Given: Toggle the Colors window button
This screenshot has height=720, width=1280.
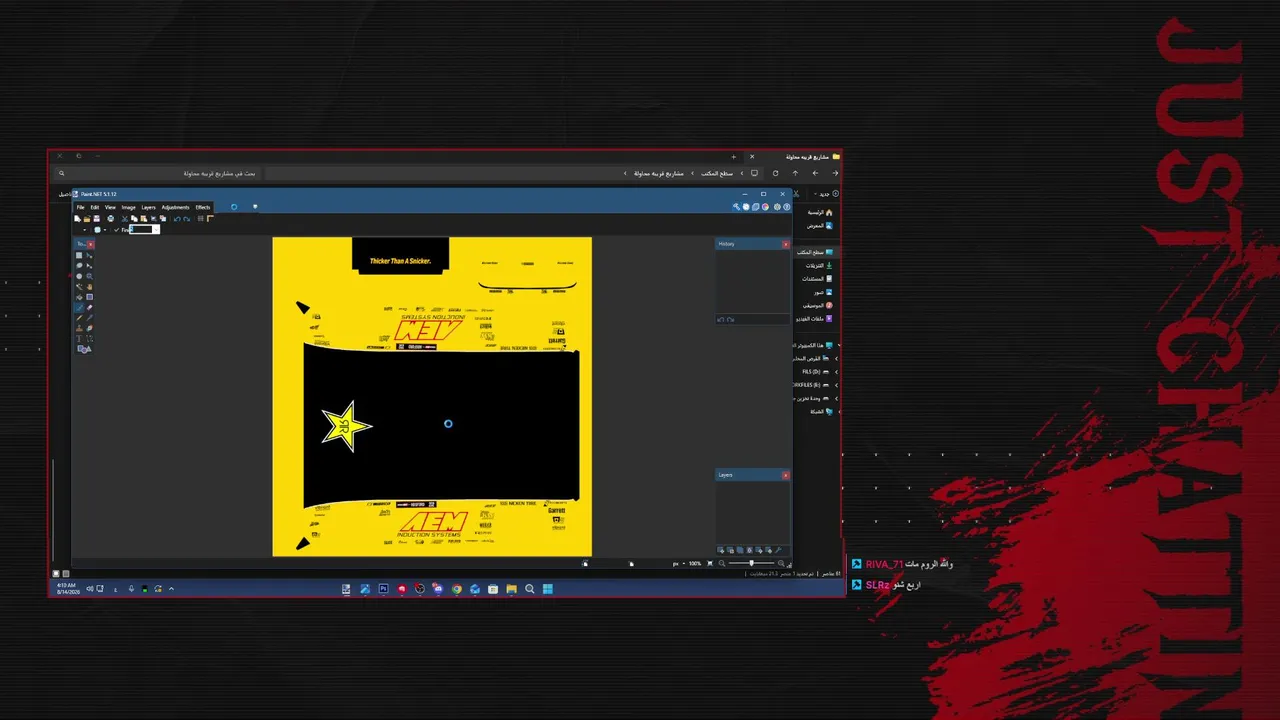Looking at the screenshot, I should click(766, 207).
